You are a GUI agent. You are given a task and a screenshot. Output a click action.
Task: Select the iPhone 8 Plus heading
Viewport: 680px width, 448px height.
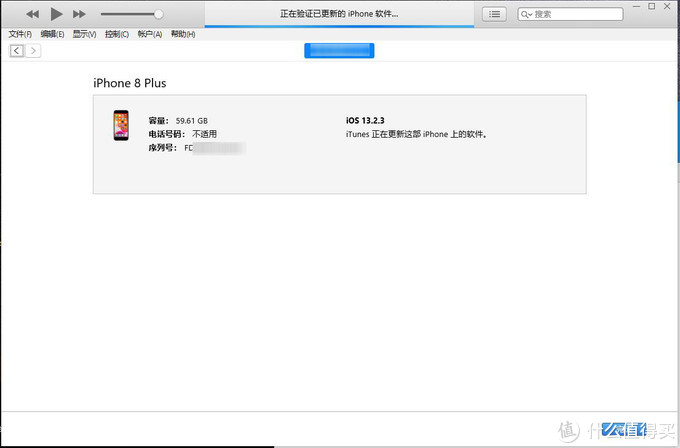pos(130,83)
